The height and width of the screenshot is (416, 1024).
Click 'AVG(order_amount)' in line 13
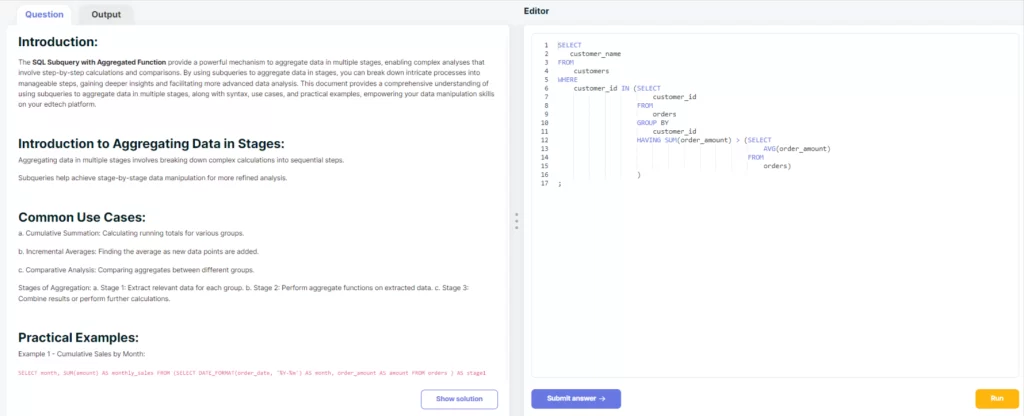797,148
